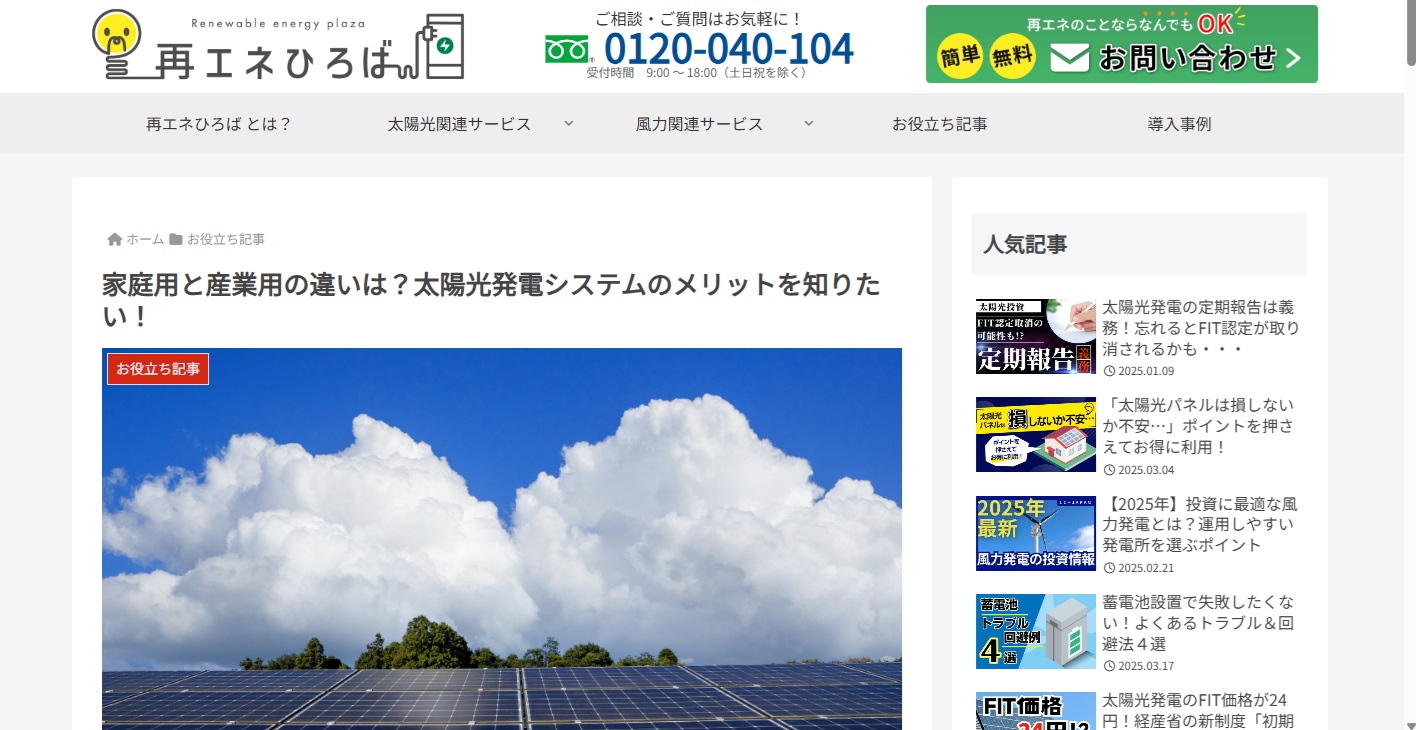Click the ご相談・ご質問はお気軽に text

pos(699,18)
